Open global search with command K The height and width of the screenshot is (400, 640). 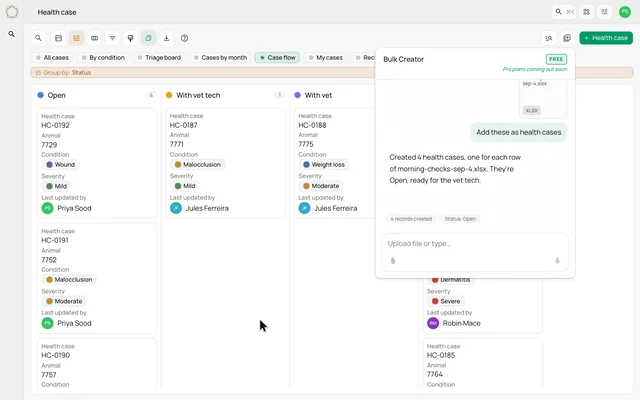tap(564, 12)
